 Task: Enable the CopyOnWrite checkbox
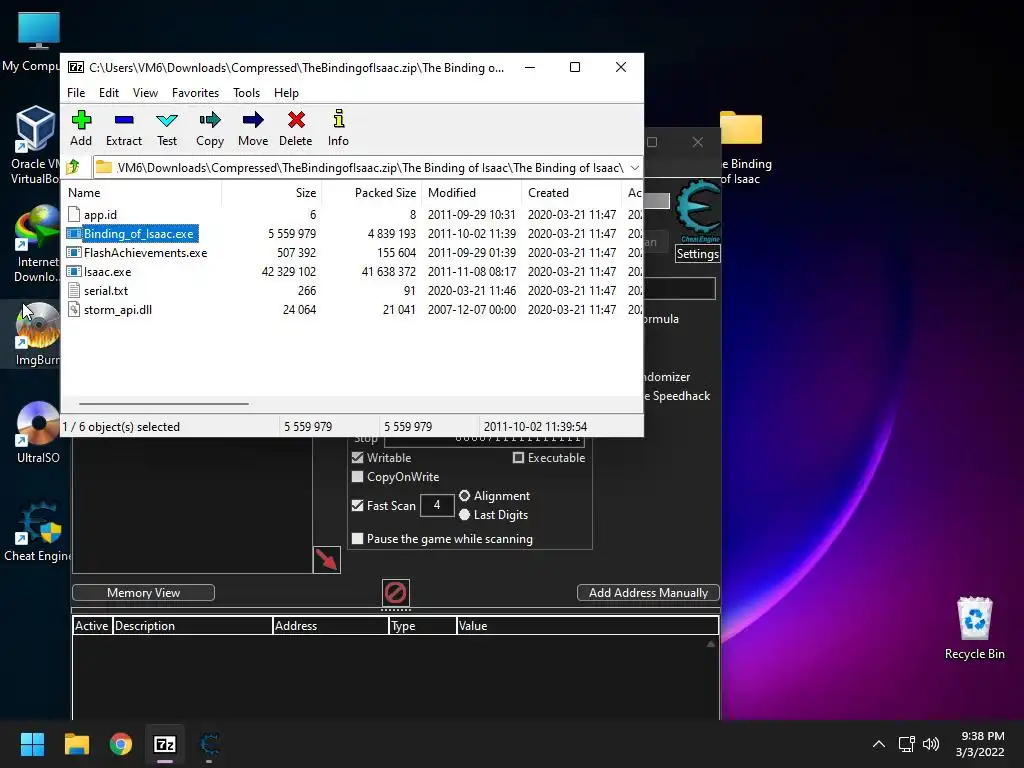pos(357,477)
